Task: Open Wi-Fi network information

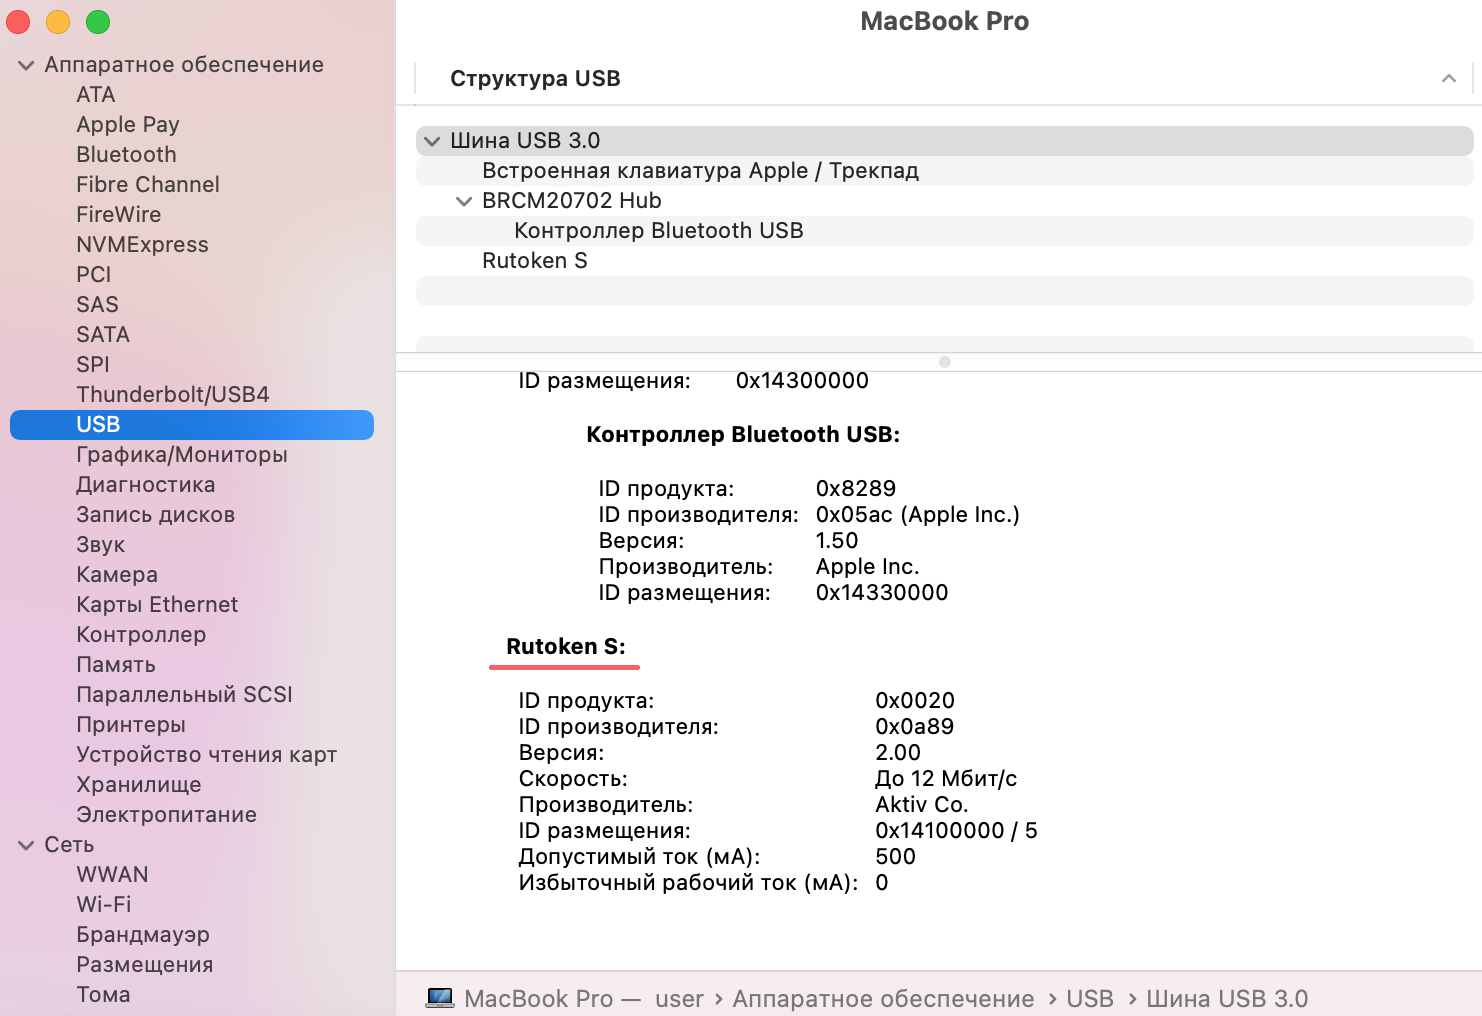Action: (104, 905)
